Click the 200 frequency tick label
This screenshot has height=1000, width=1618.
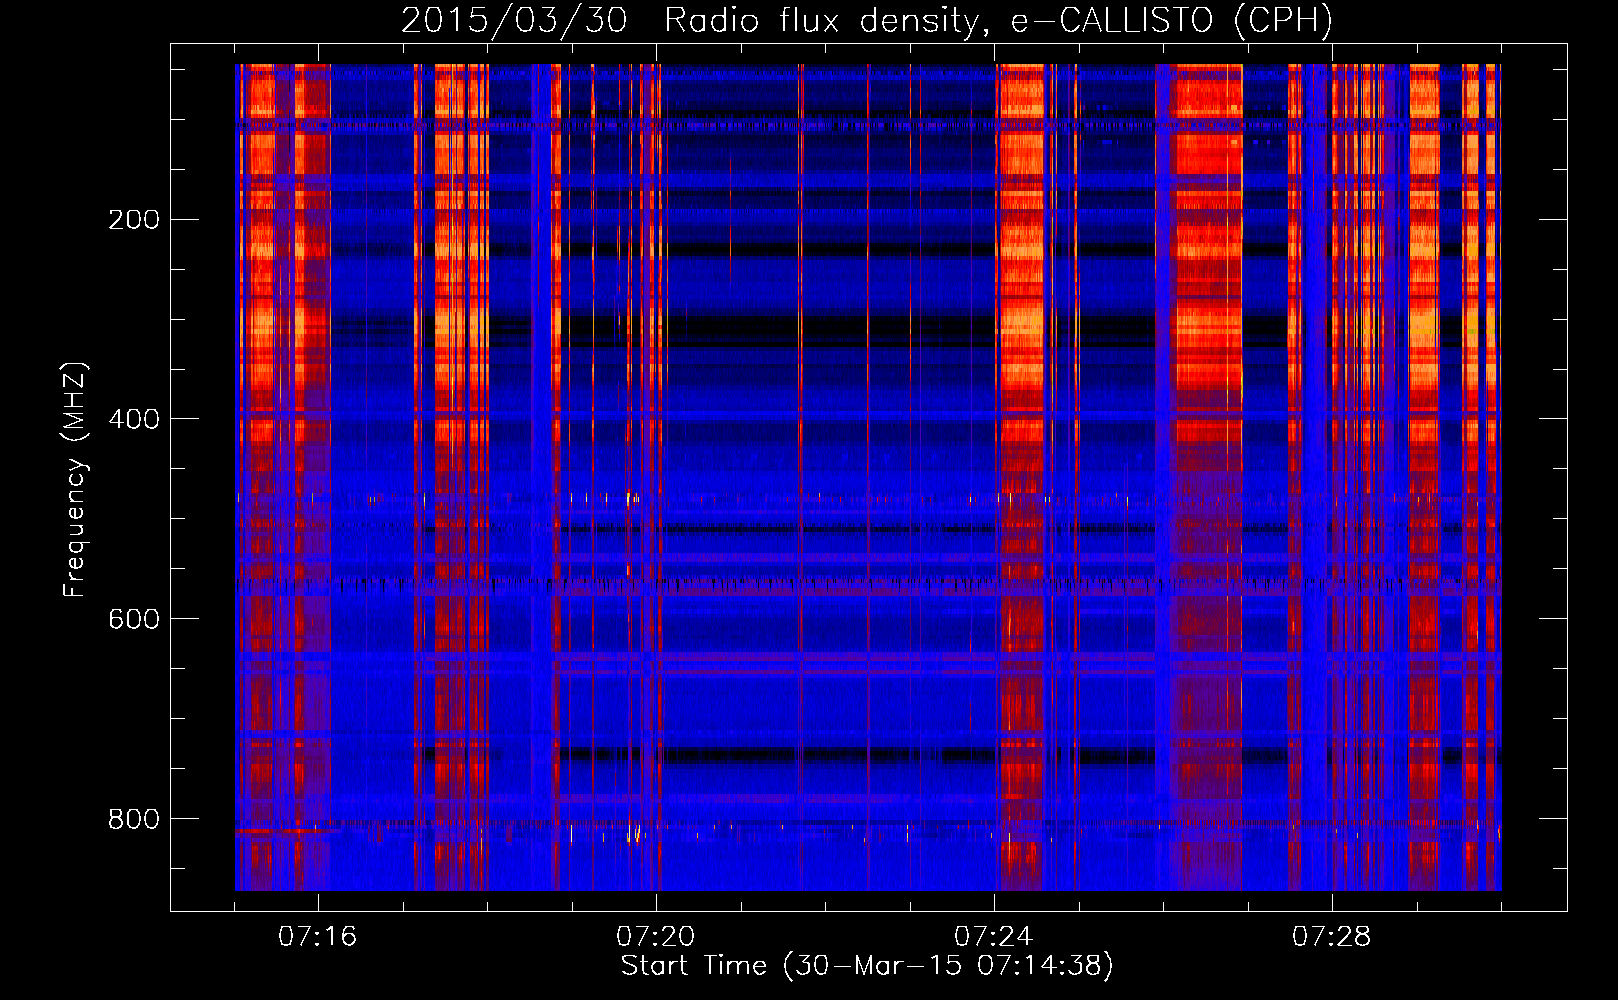point(134,220)
